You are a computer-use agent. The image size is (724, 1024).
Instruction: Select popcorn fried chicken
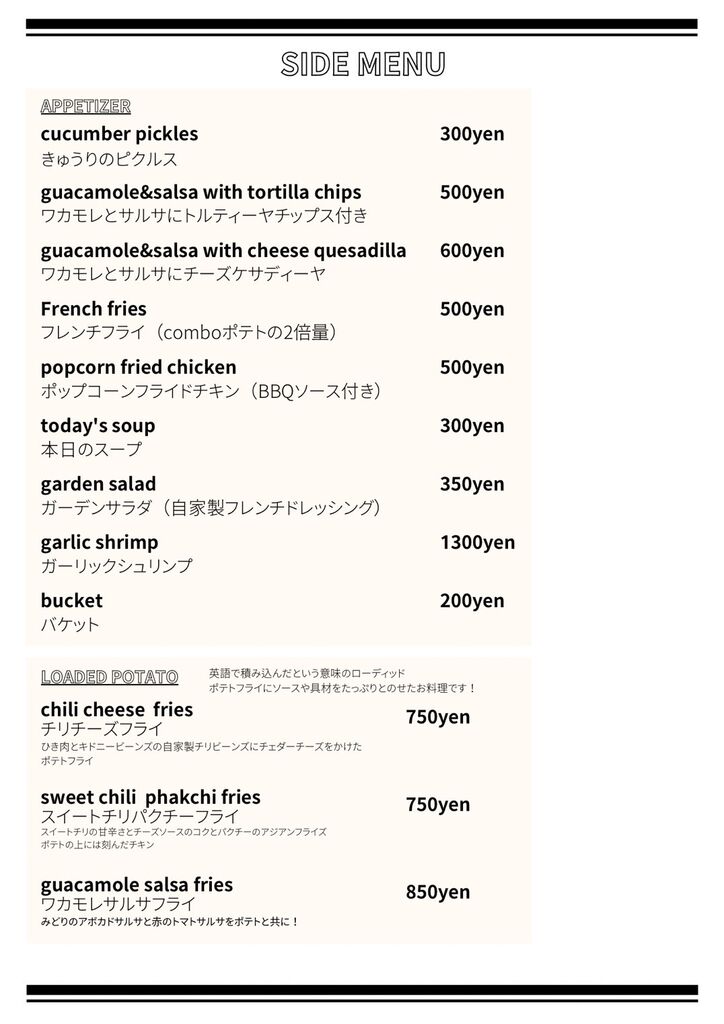tap(138, 368)
